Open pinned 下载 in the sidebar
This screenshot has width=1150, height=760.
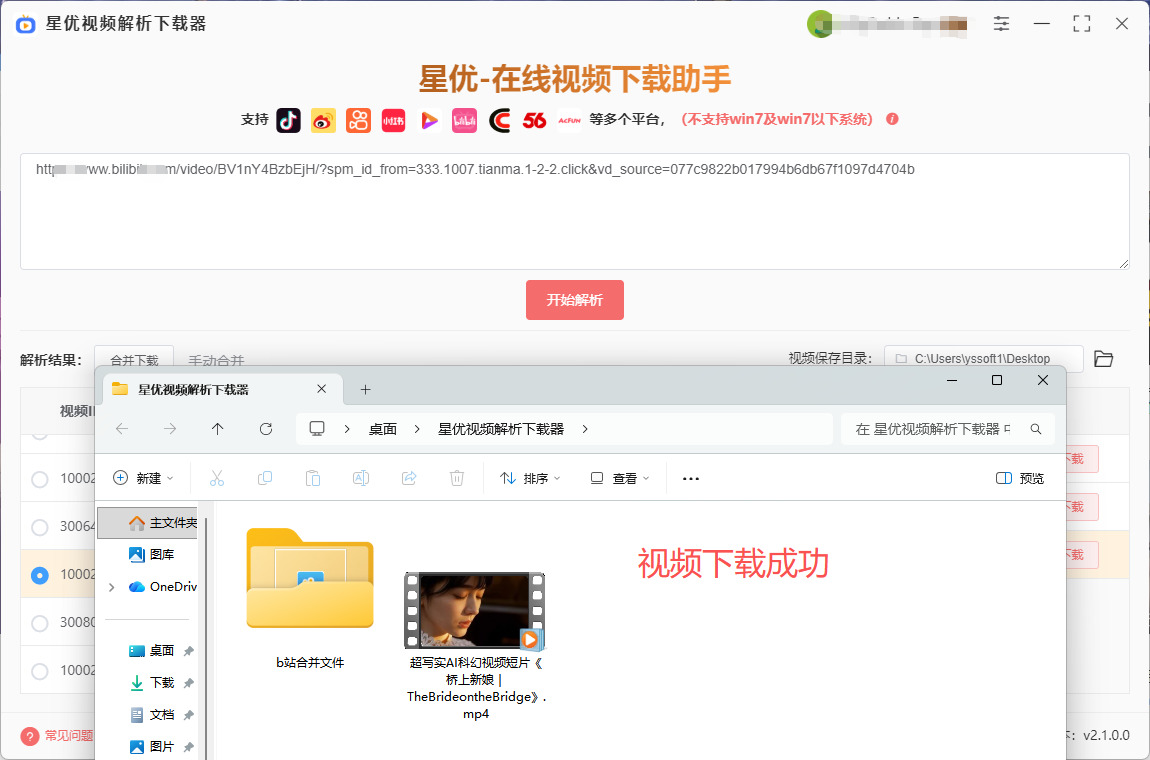[x=151, y=683]
